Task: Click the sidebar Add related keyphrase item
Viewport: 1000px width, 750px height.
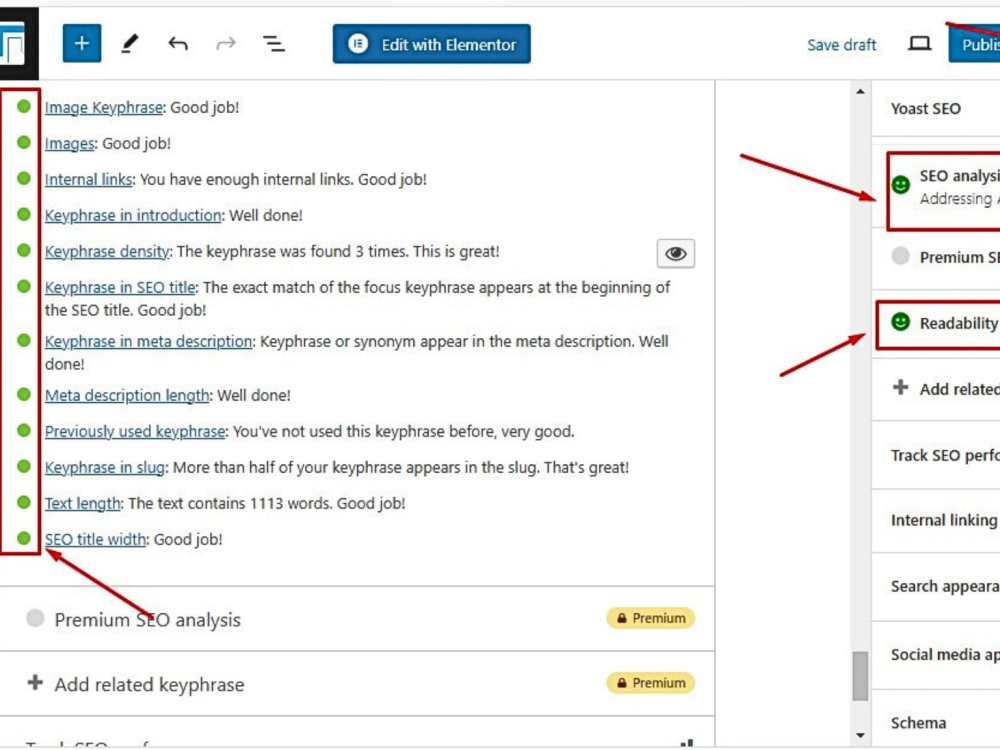Action: point(936,389)
